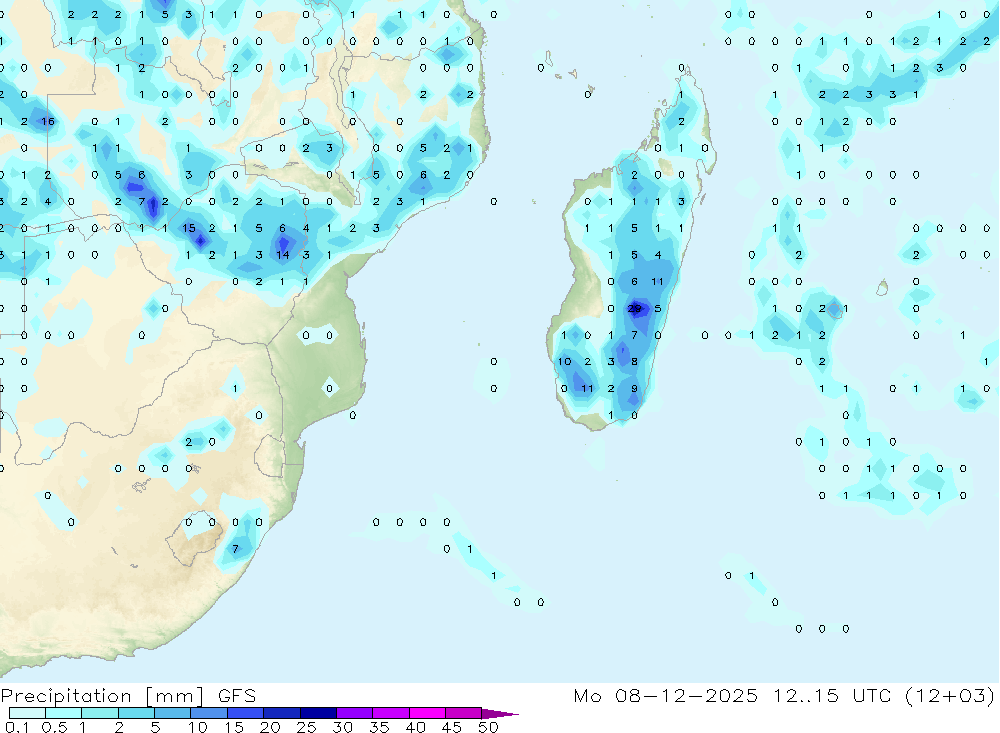Click the '50' legend scale label
This screenshot has height=733, width=1000.
[x=488, y=727]
